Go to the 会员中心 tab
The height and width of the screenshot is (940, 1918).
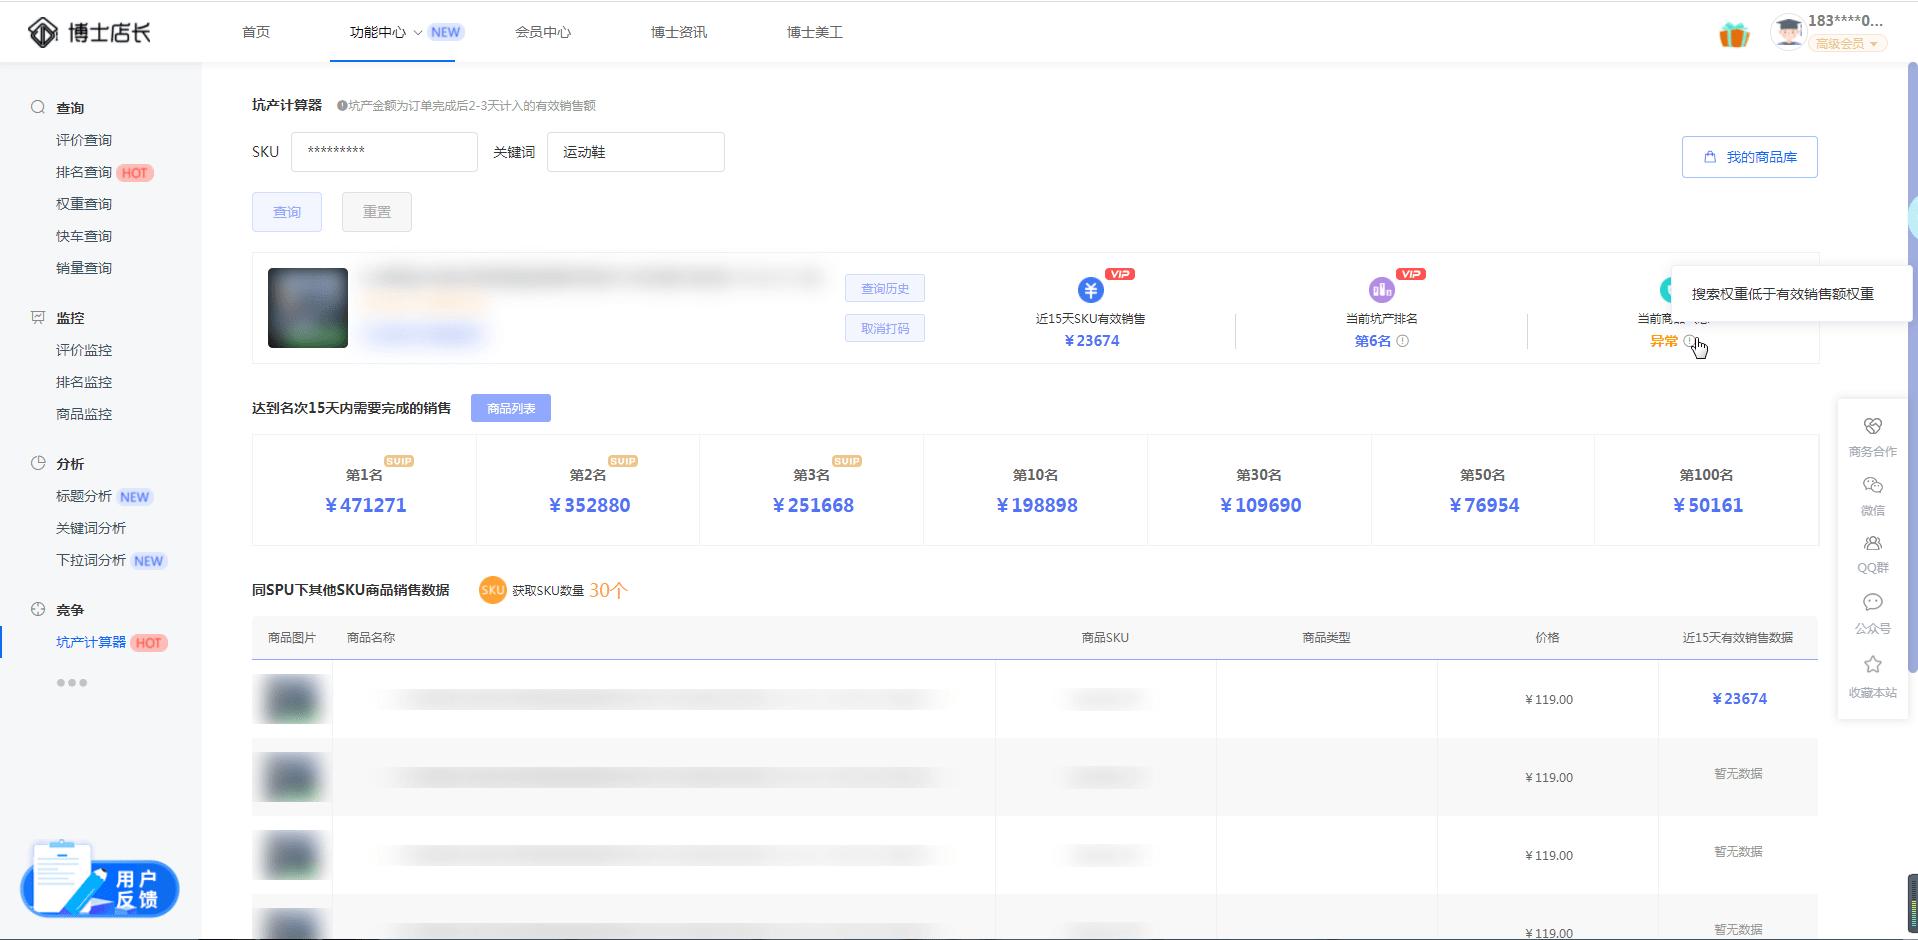coord(543,32)
